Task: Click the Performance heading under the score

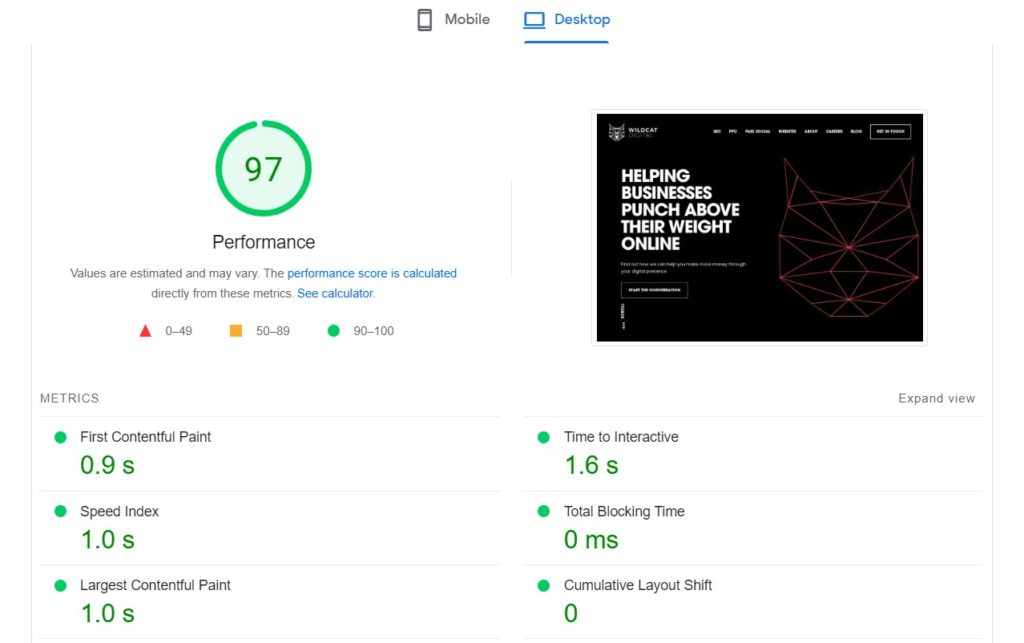Action: point(263,242)
